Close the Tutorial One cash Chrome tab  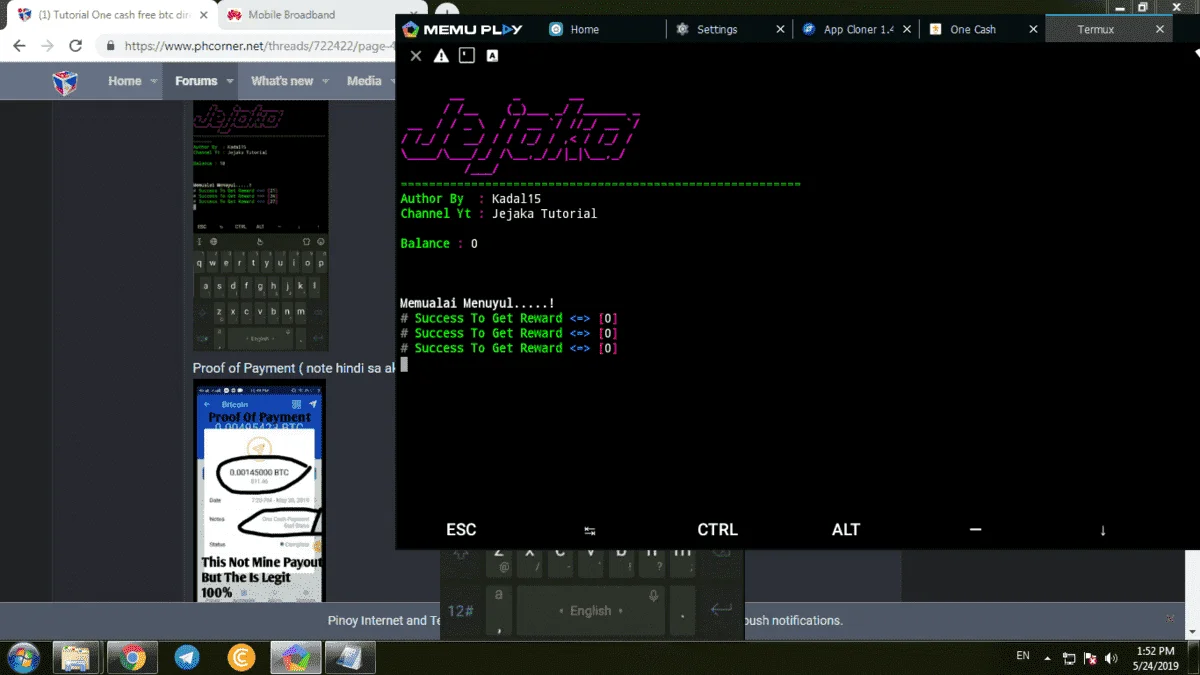[x=204, y=15]
